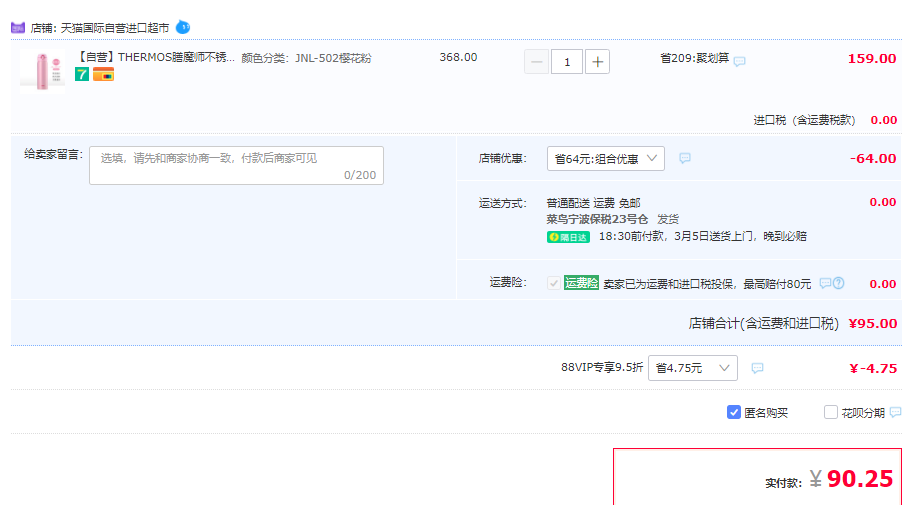Enable the 花呗分期 checkbox
The width and height of the screenshot is (916, 505).
830,412
